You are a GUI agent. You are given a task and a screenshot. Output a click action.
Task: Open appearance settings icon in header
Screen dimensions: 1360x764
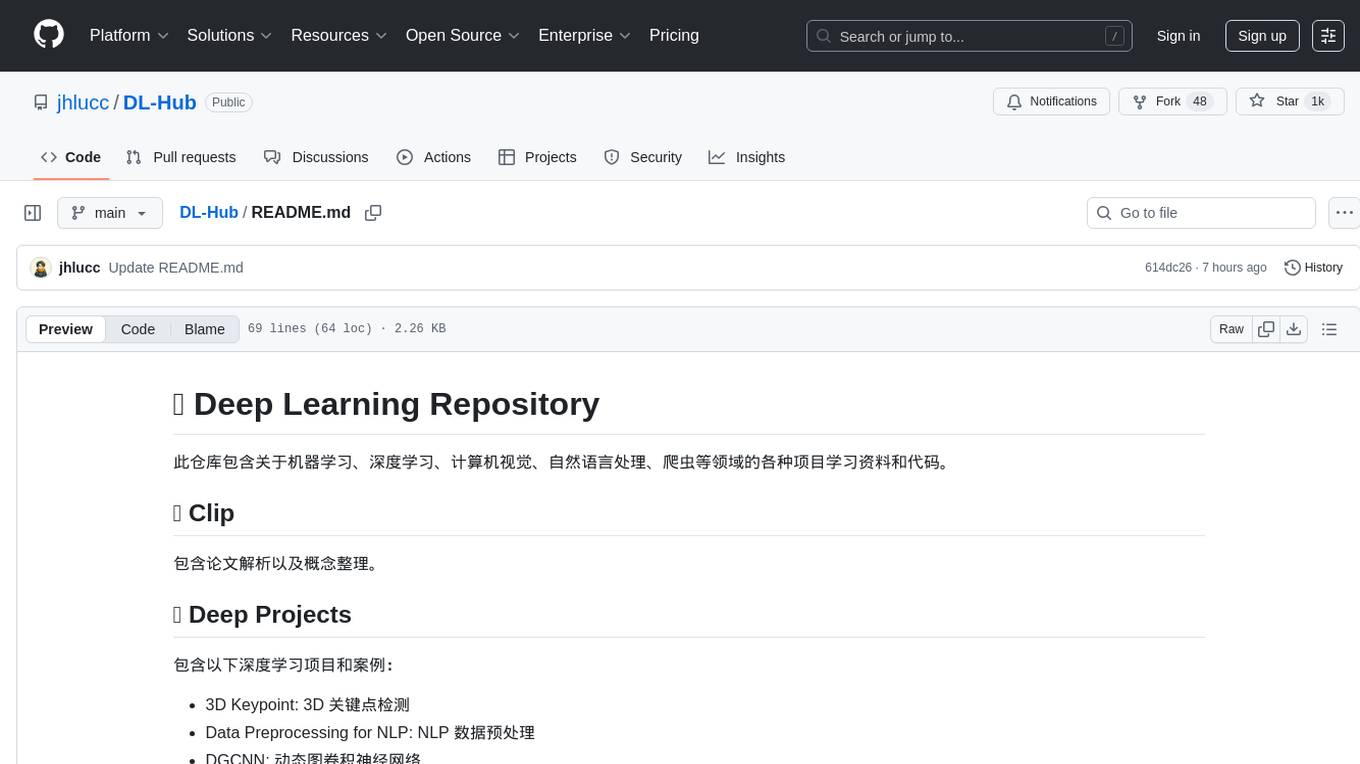click(1328, 36)
